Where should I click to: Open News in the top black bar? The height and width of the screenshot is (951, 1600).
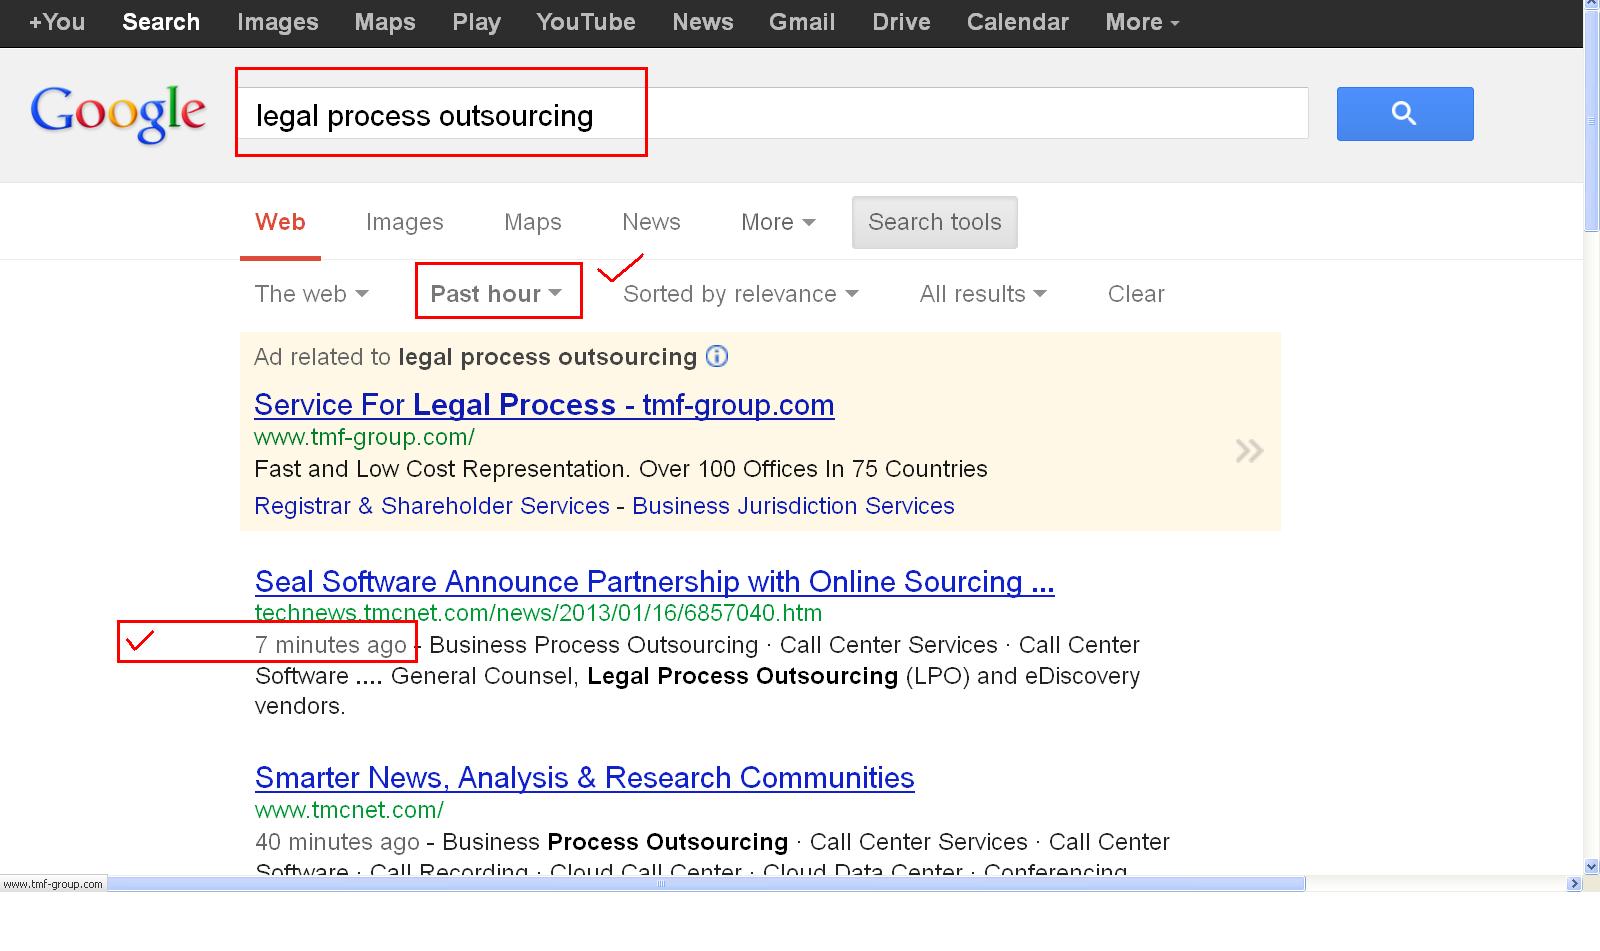[x=703, y=22]
